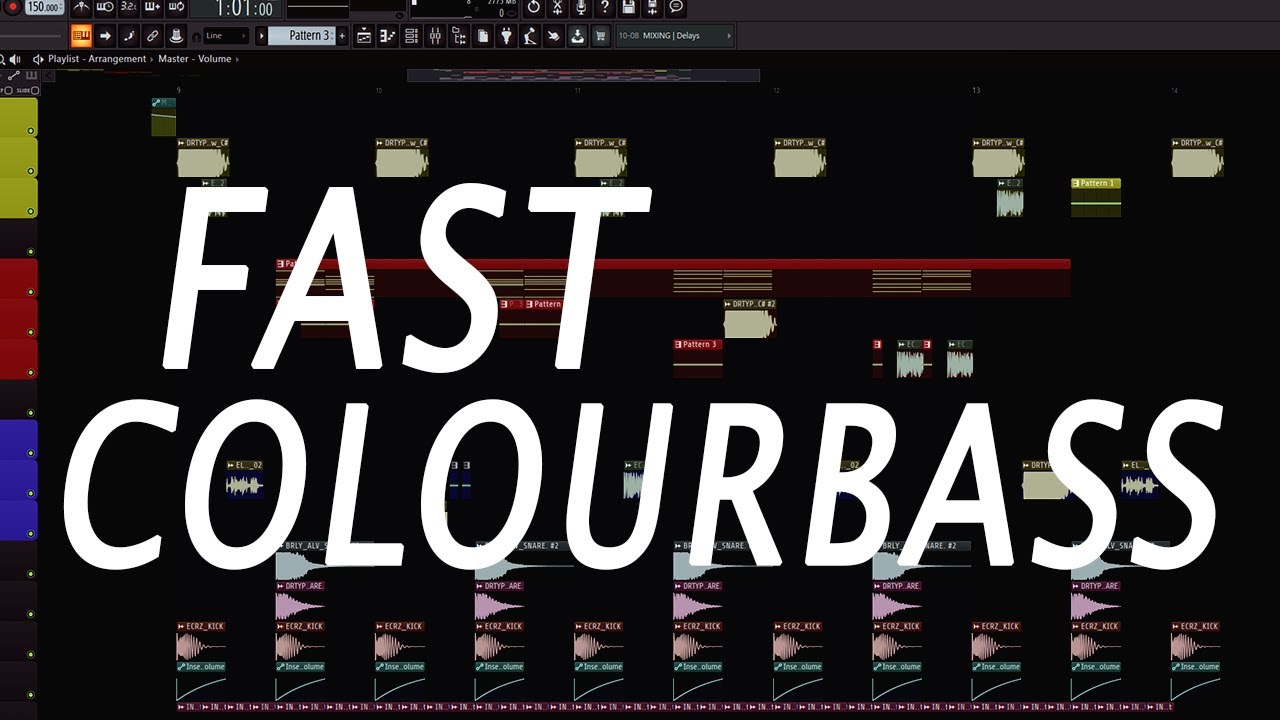Select the DRTYP C# #2 audio clip
The width and height of the screenshot is (1280, 720).
750,318
